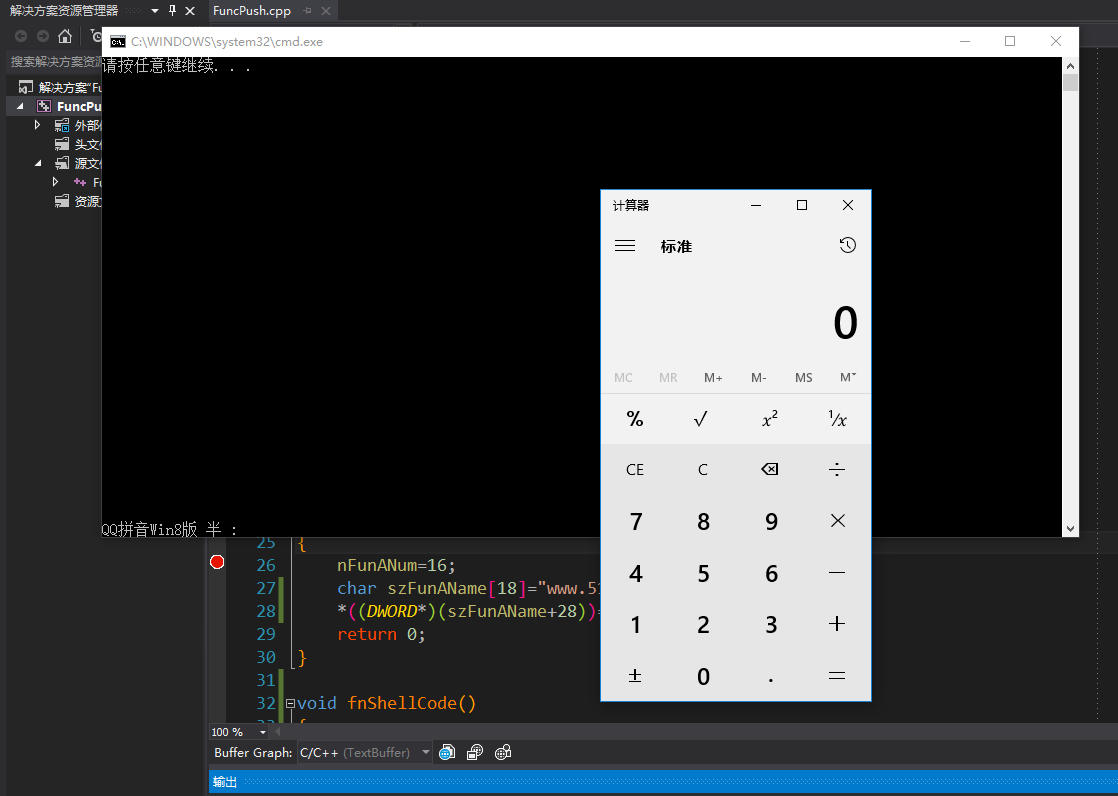Click digit 3 in Calculator

770,624
